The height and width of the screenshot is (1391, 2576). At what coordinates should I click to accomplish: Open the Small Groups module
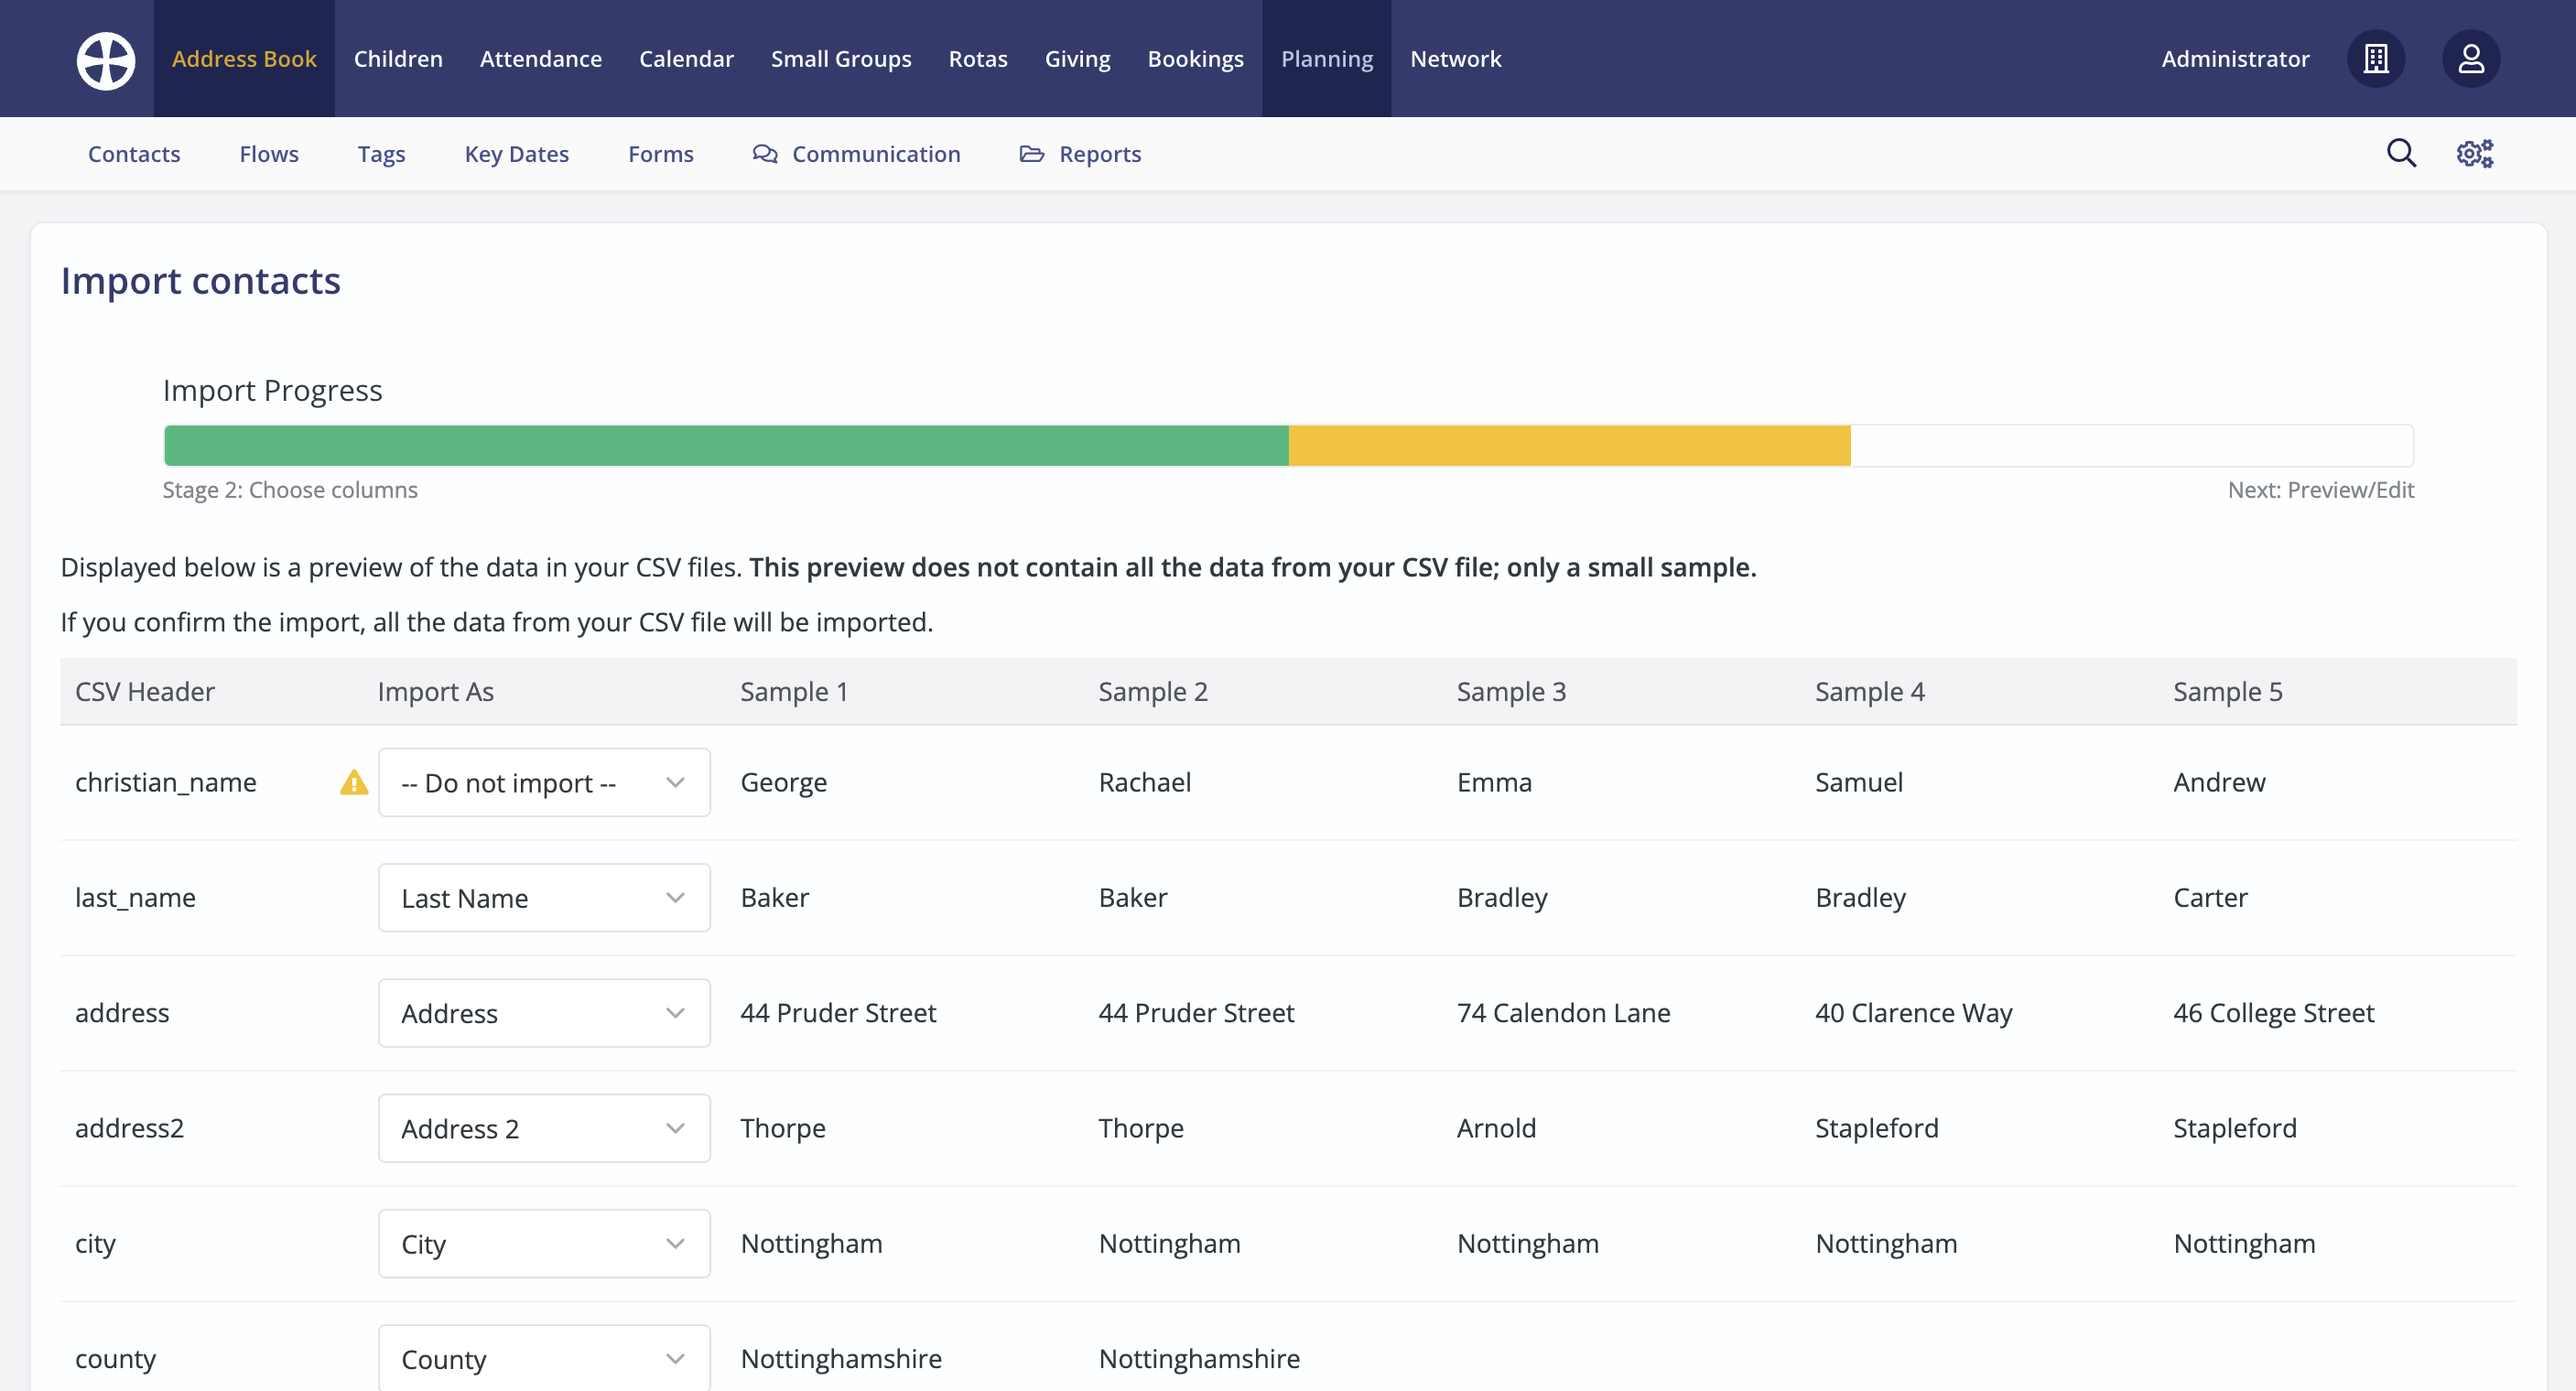click(x=840, y=59)
